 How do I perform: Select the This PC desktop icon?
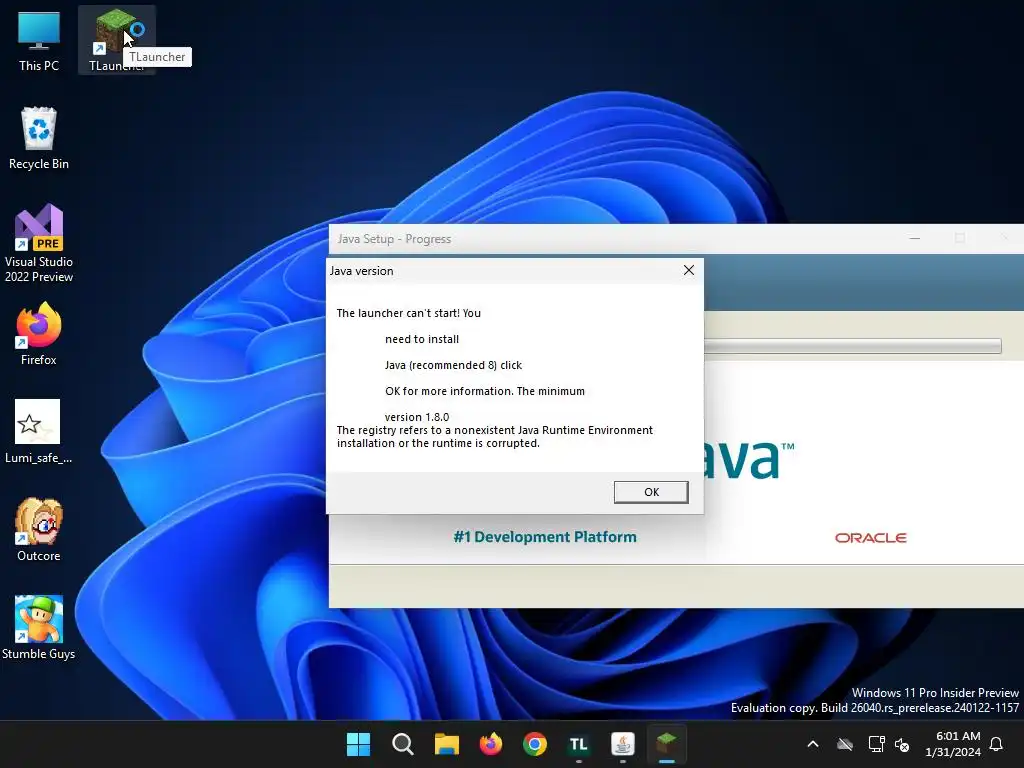tap(39, 40)
